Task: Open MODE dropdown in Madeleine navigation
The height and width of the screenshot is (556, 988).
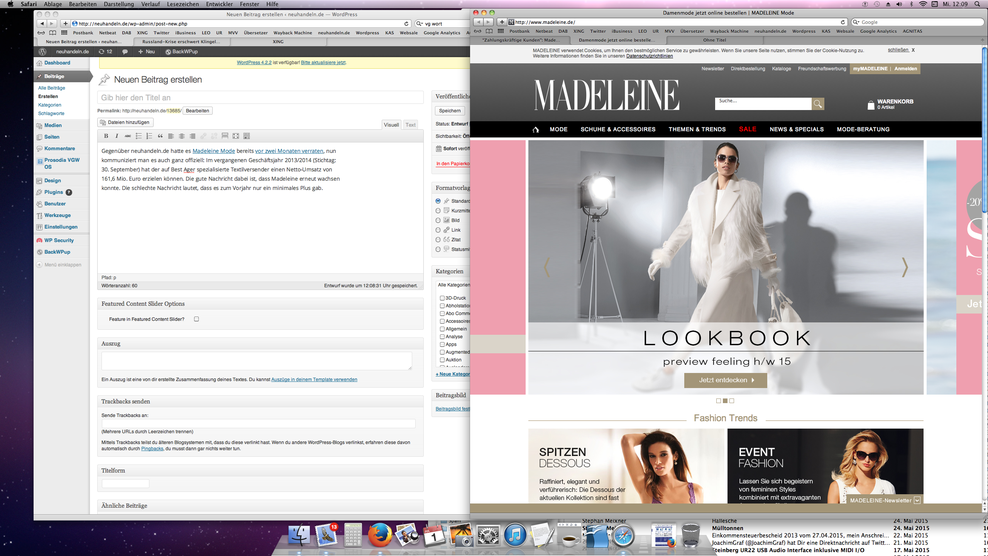Action: point(558,129)
